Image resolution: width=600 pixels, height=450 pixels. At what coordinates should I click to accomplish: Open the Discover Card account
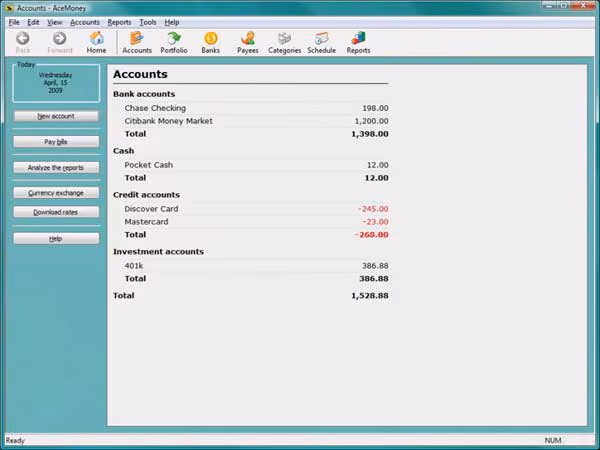(151, 209)
